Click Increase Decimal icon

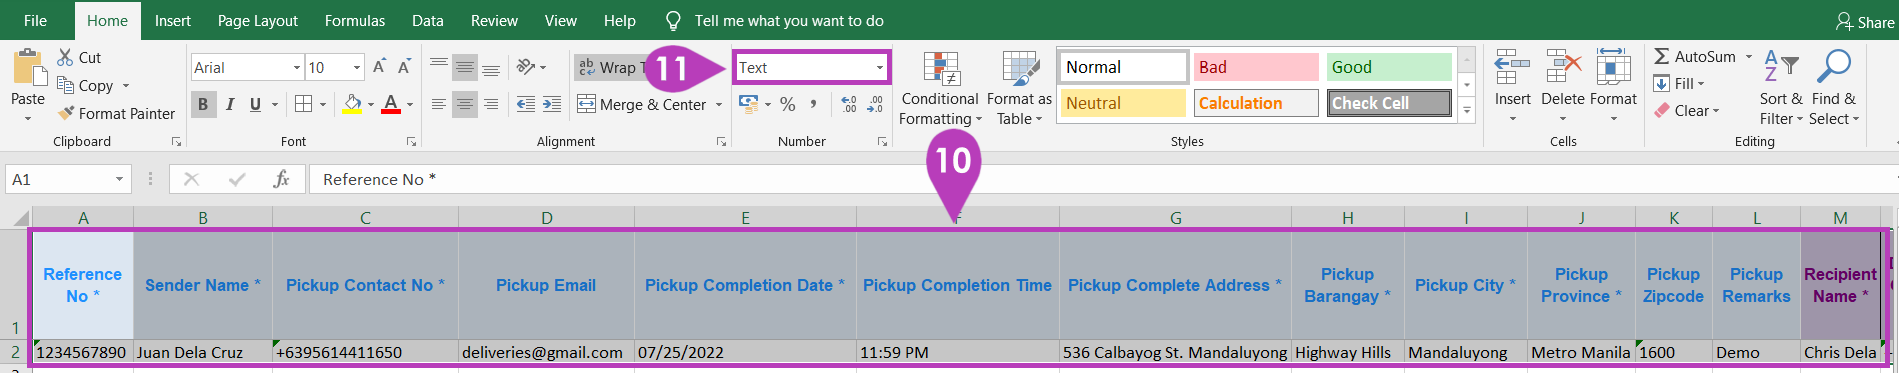point(849,104)
